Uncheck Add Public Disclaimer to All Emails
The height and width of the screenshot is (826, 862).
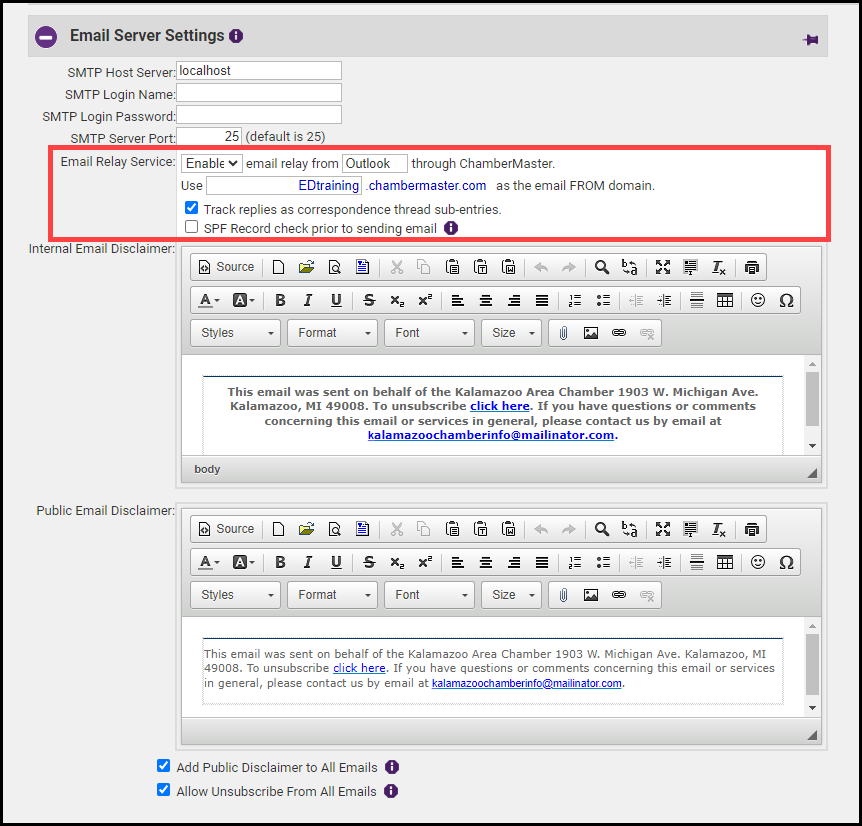click(x=164, y=767)
